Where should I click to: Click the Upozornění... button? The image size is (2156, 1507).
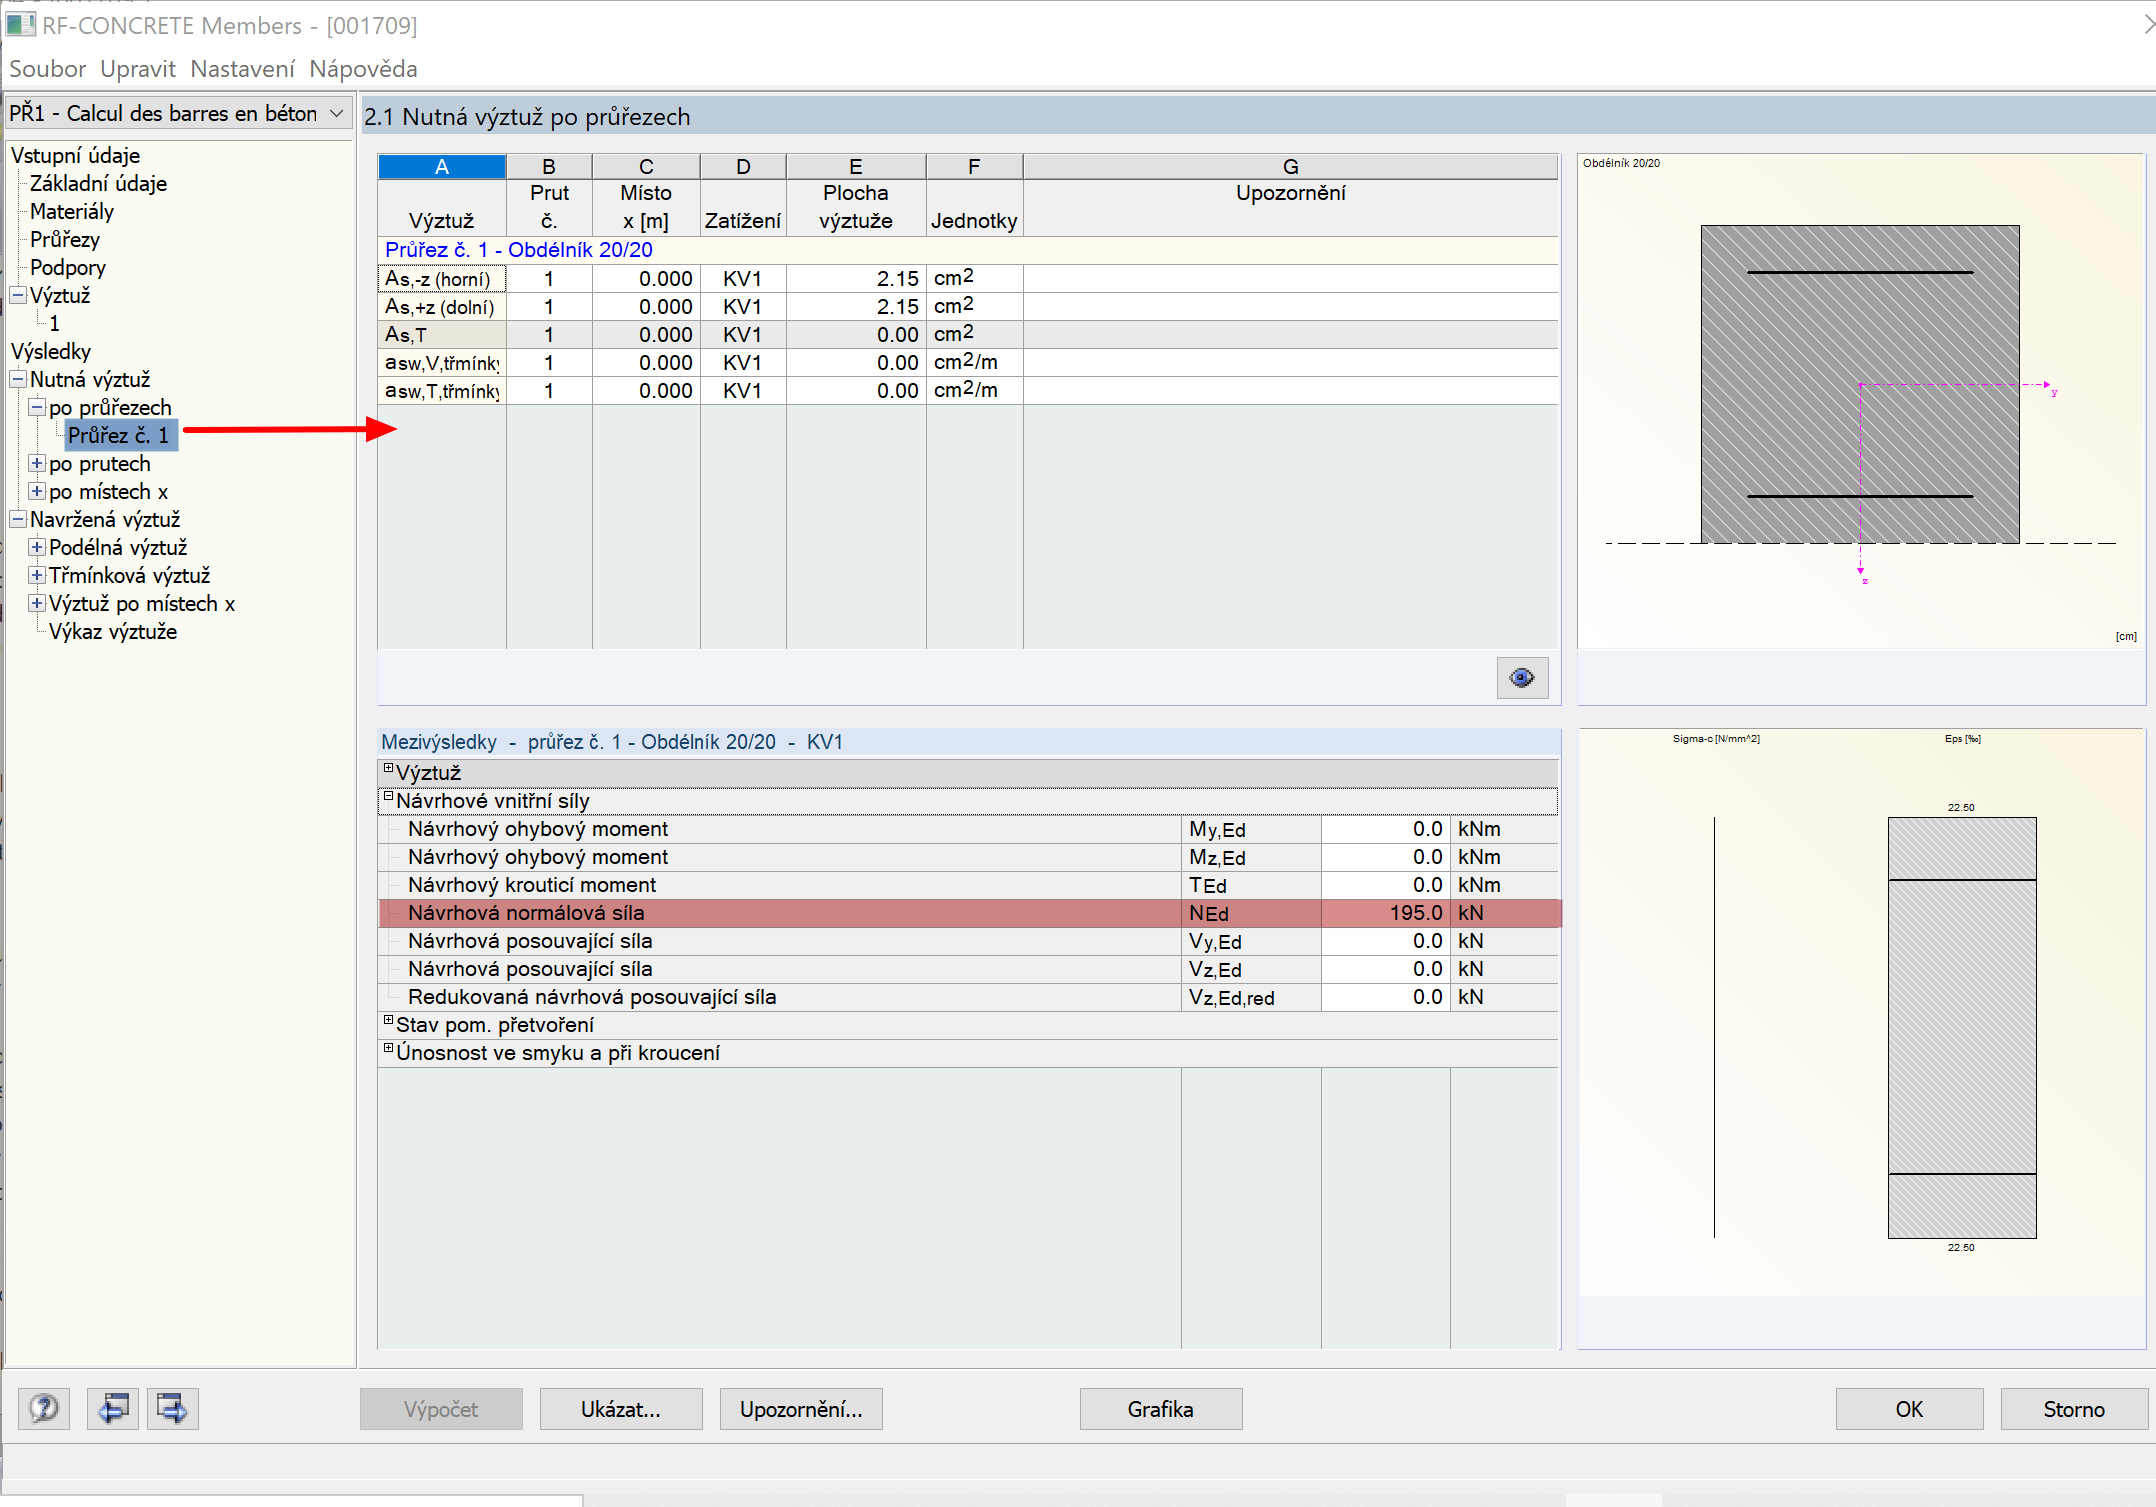pyautogui.click(x=800, y=1409)
